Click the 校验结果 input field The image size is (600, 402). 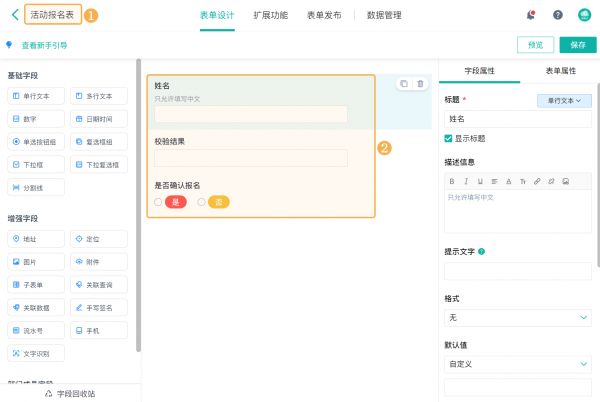(x=250, y=158)
